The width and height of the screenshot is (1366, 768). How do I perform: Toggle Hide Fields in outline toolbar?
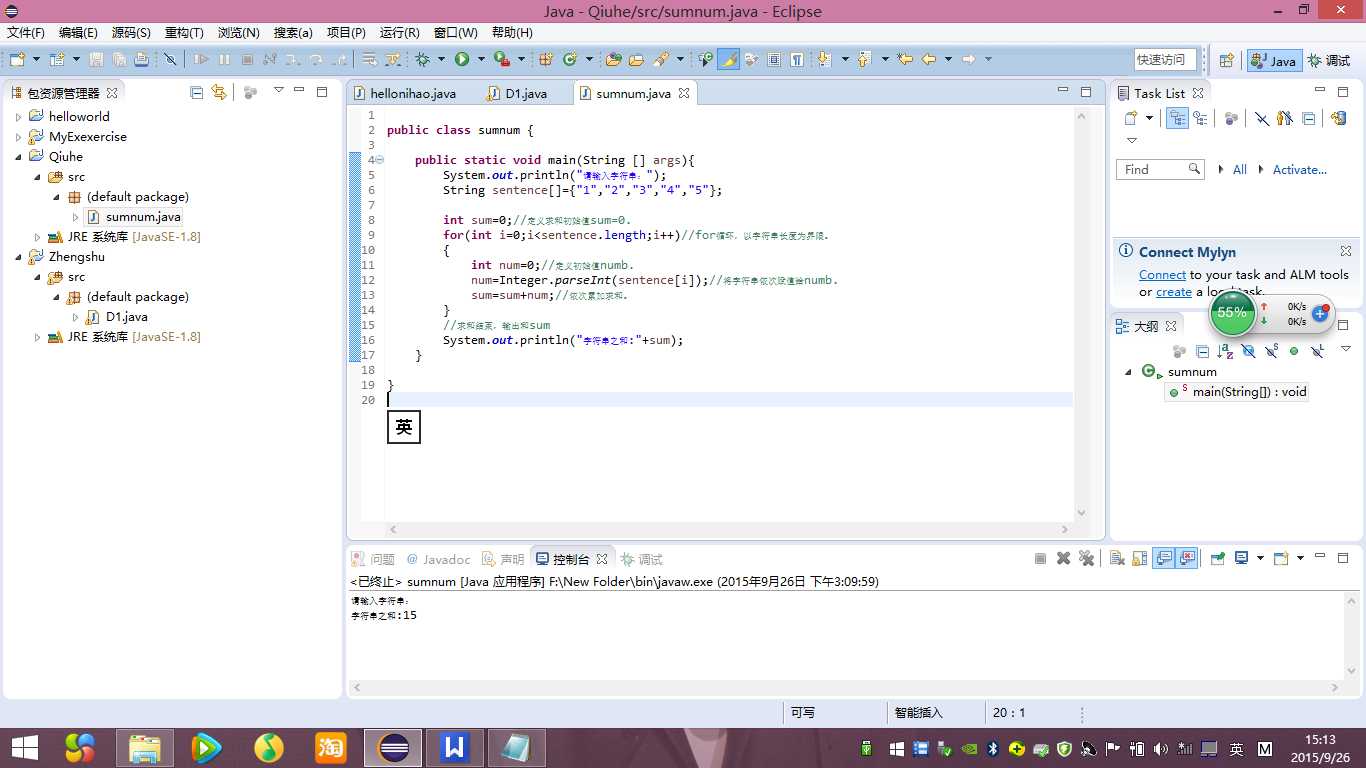tap(1248, 351)
